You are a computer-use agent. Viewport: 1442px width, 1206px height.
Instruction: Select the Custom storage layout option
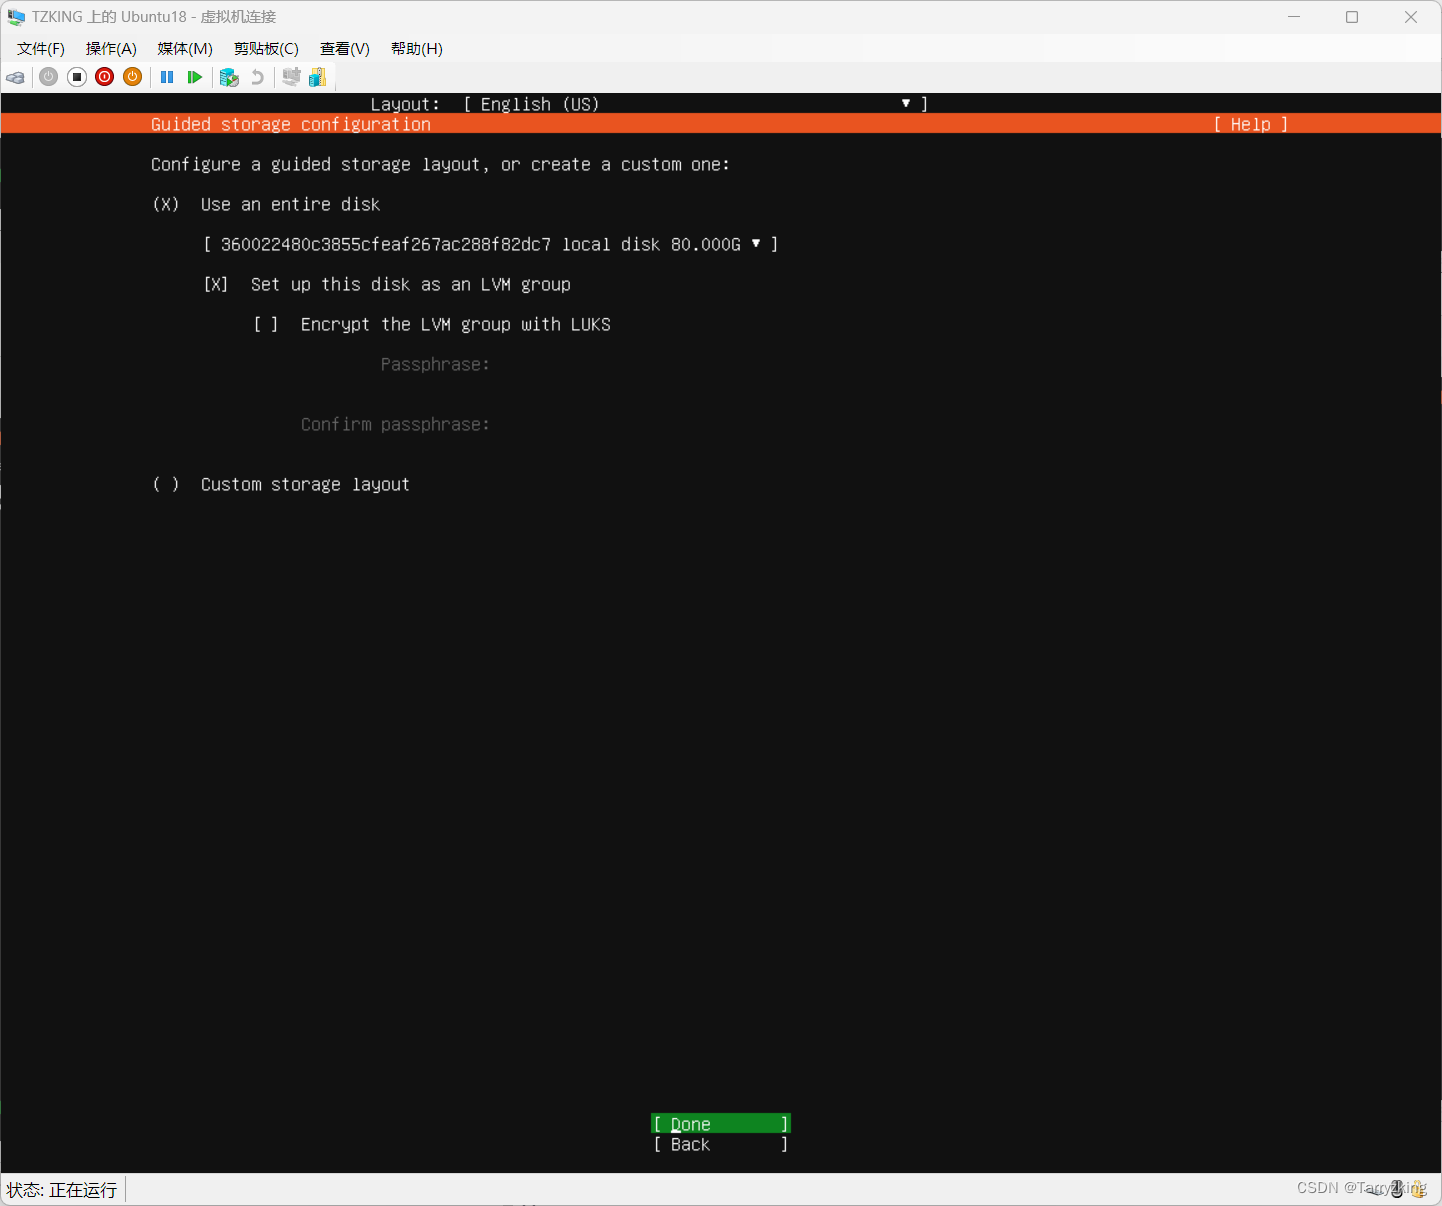point(281,484)
